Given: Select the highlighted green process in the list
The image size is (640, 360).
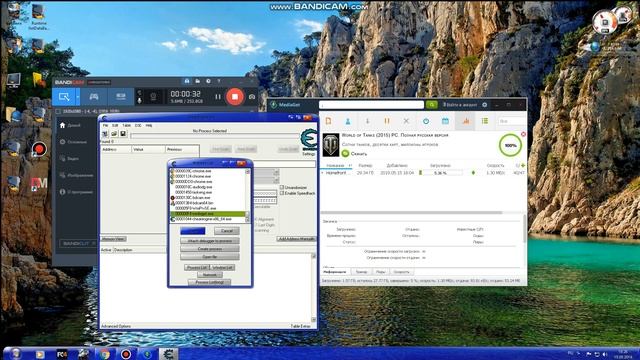Looking at the screenshot, I should pyautogui.click(x=207, y=213).
